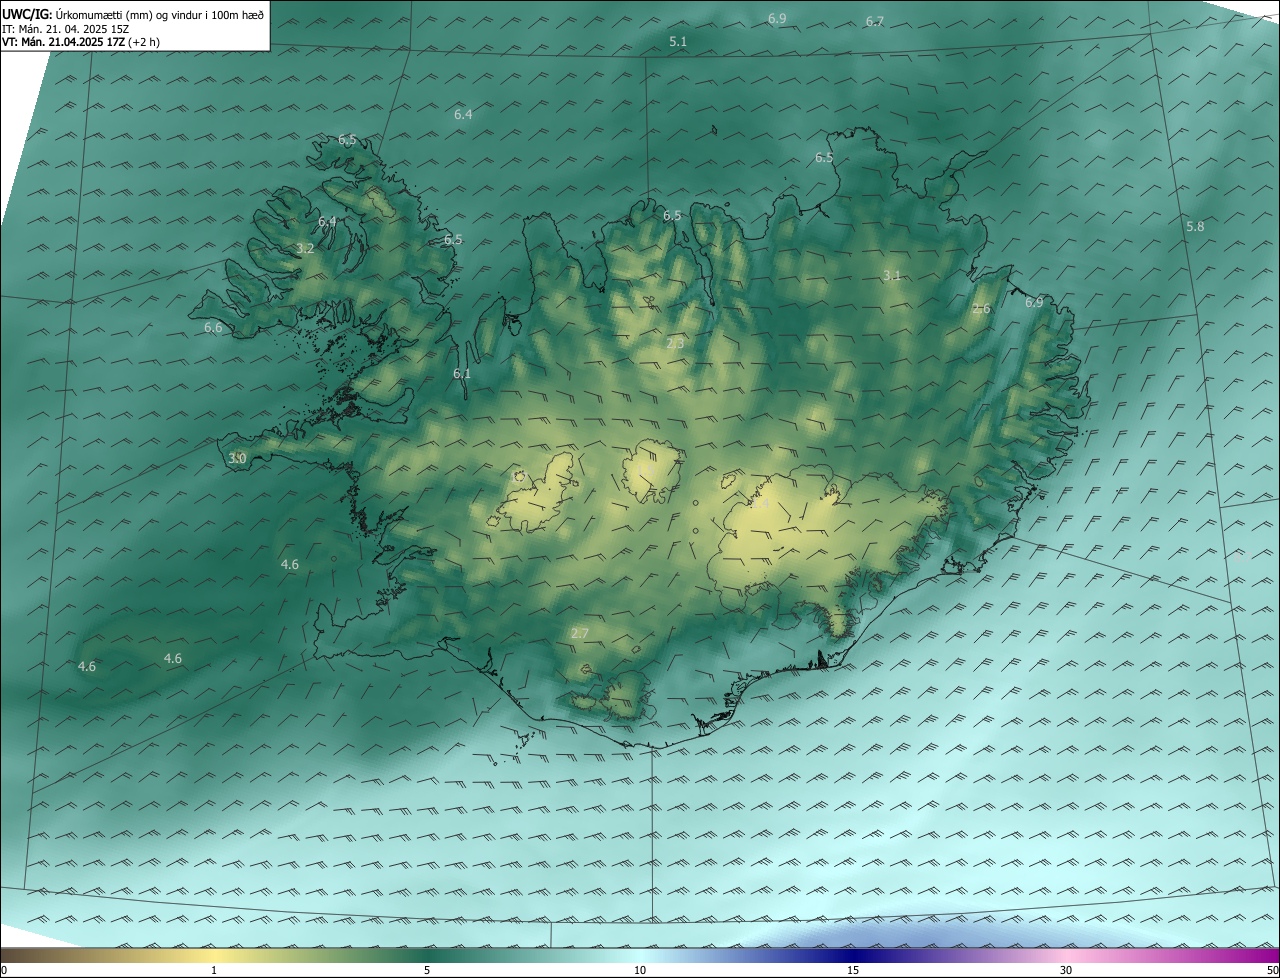1280x978 pixels.
Task: Click the 3.2 value in the Westfjords
Action: pyautogui.click(x=306, y=248)
